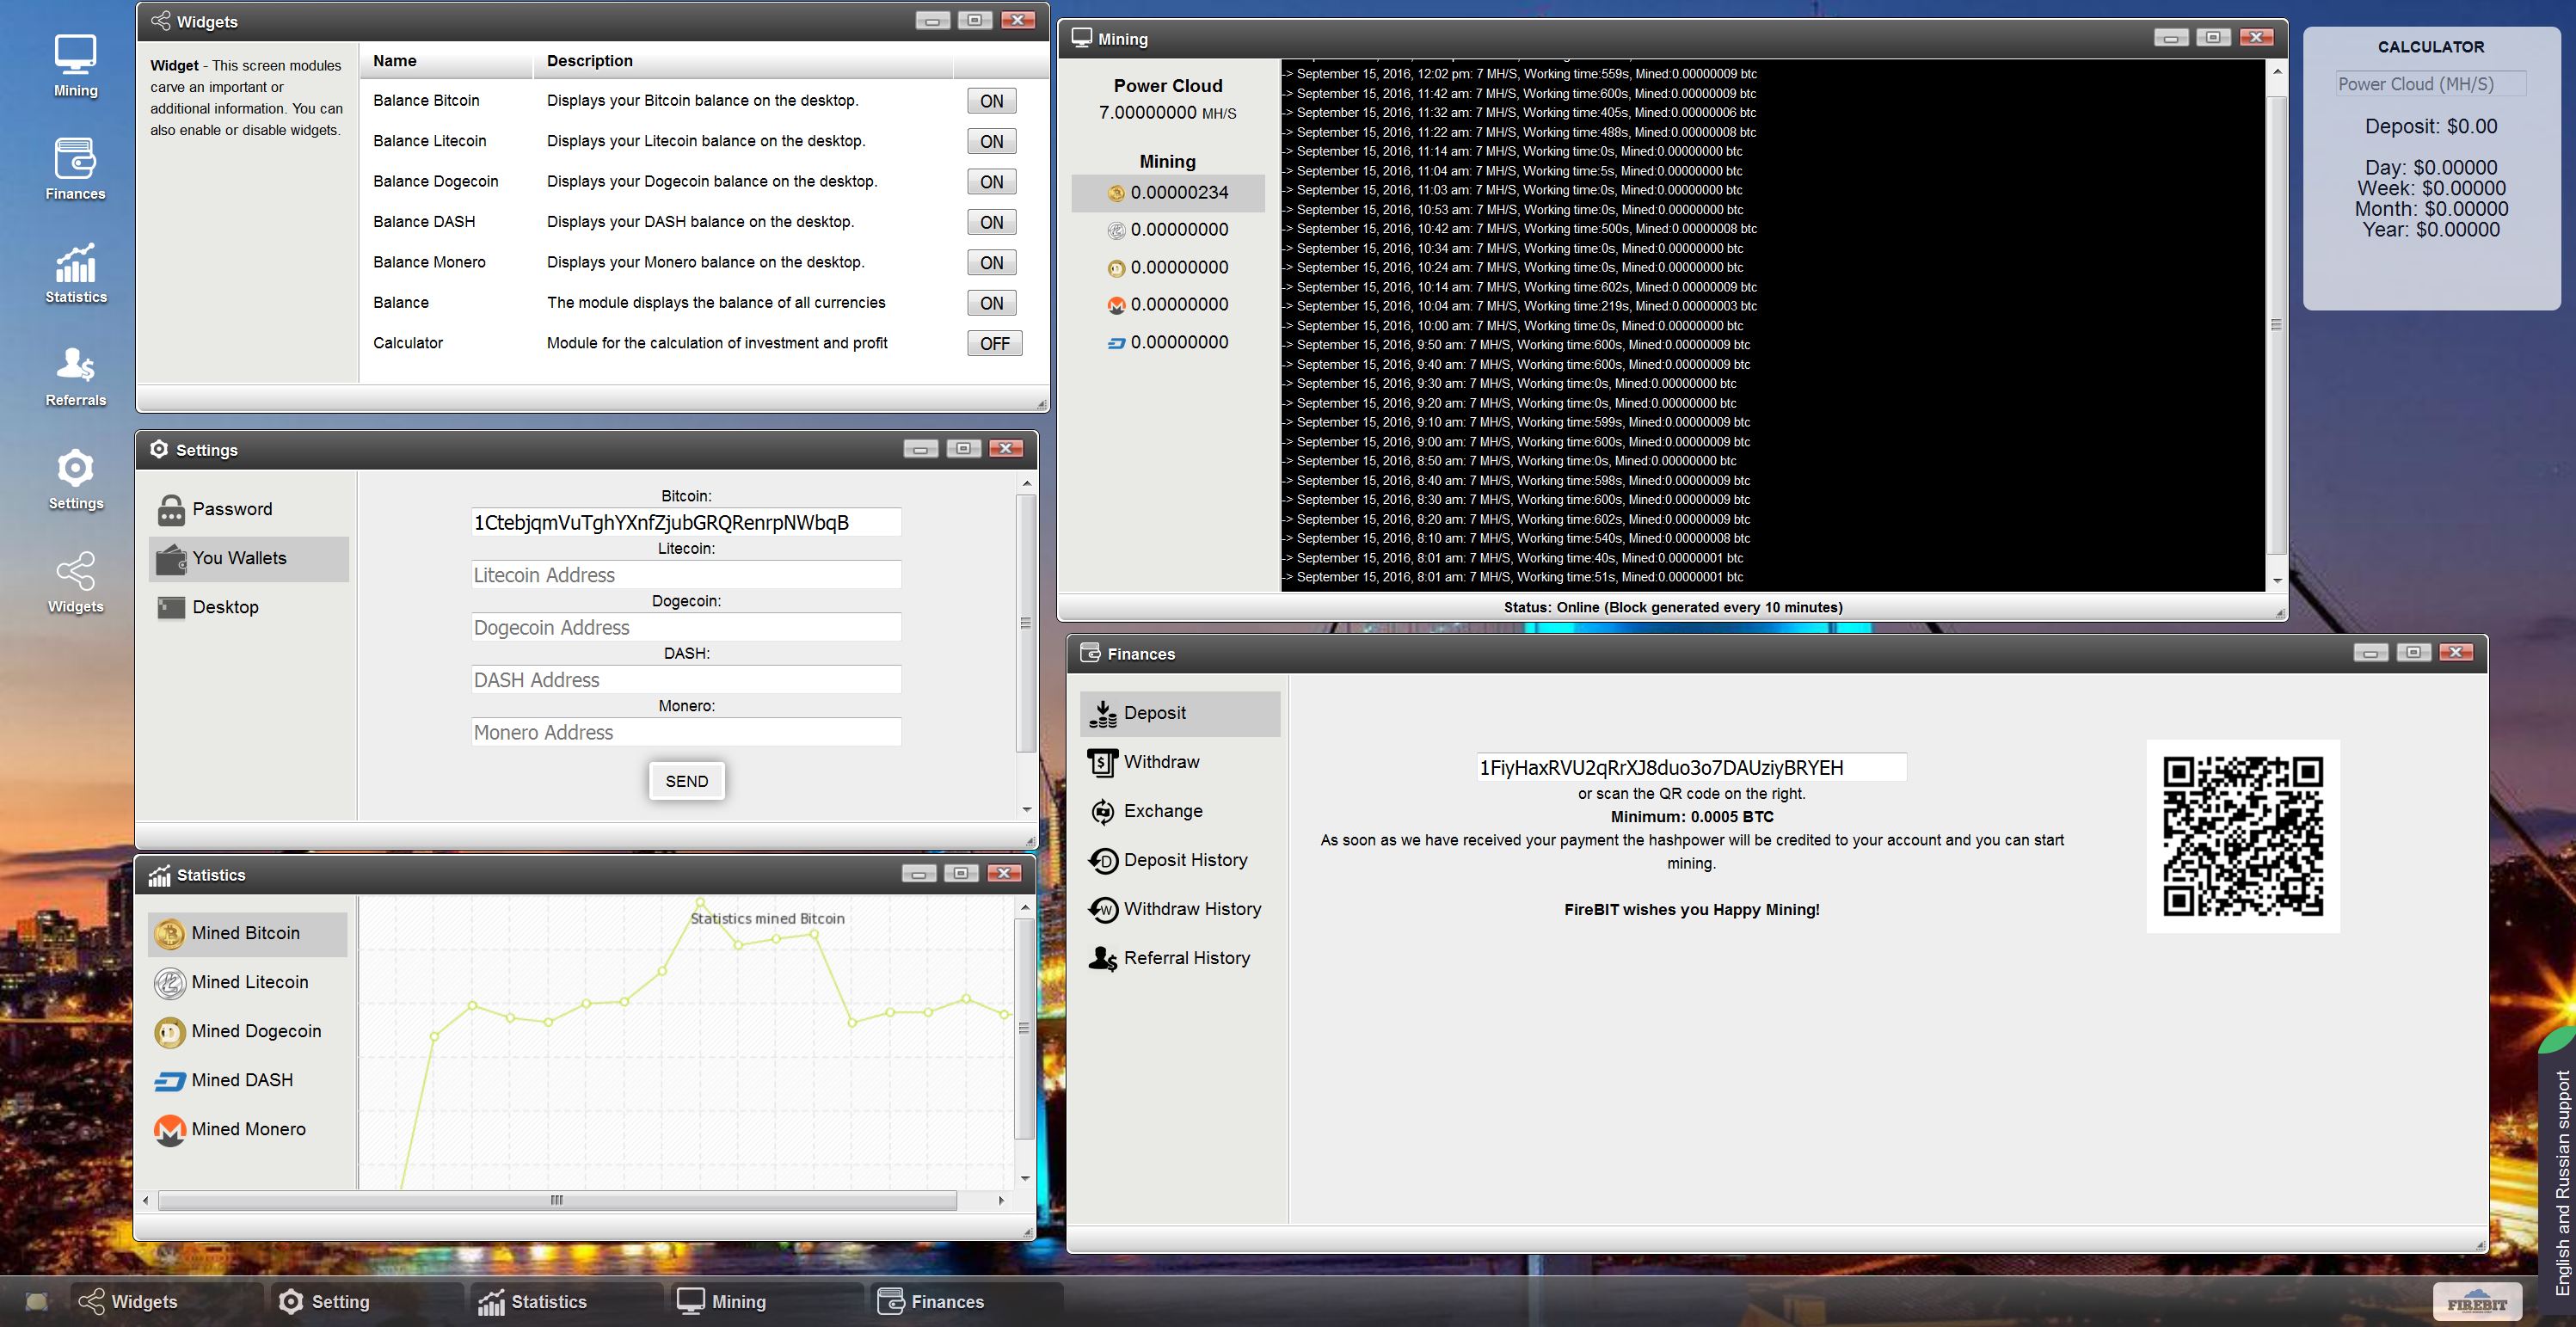The width and height of the screenshot is (2576, 1327).
Task: Open the Statistics desktop icon
Action: pyautogui.click(x=76, y=272)
